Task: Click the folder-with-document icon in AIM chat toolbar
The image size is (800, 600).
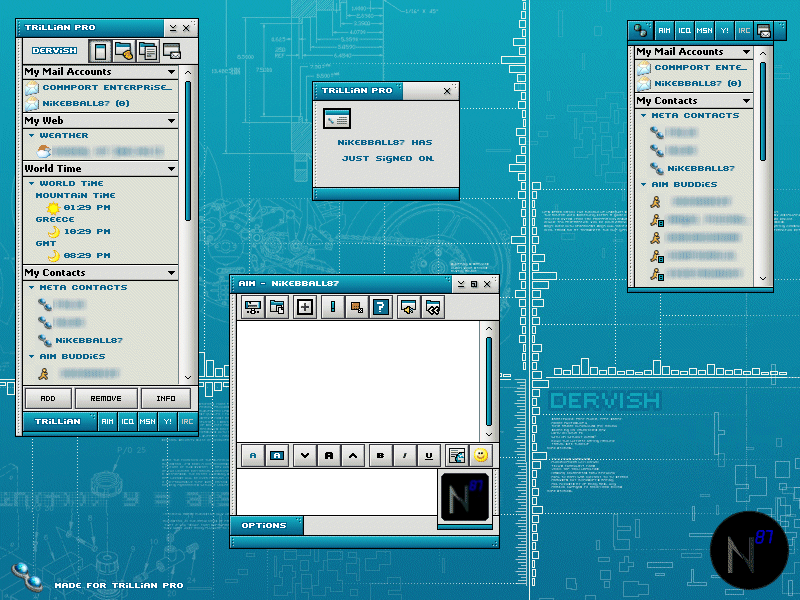Action: 277,307
